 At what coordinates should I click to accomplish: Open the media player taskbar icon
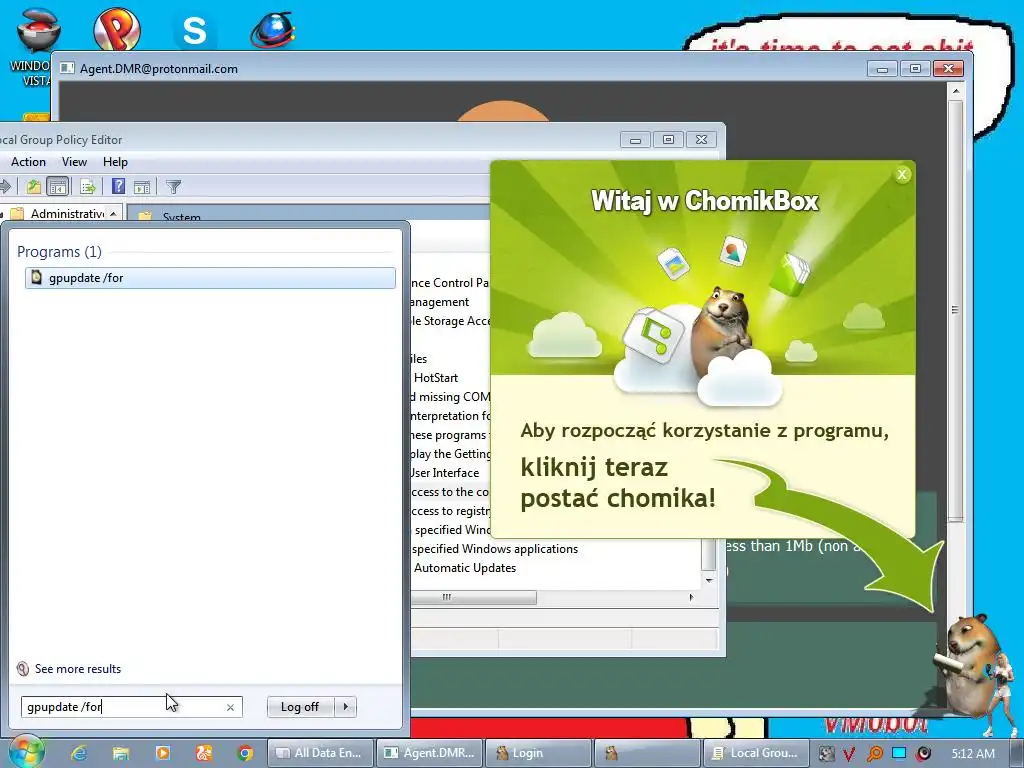click(163, 753)
